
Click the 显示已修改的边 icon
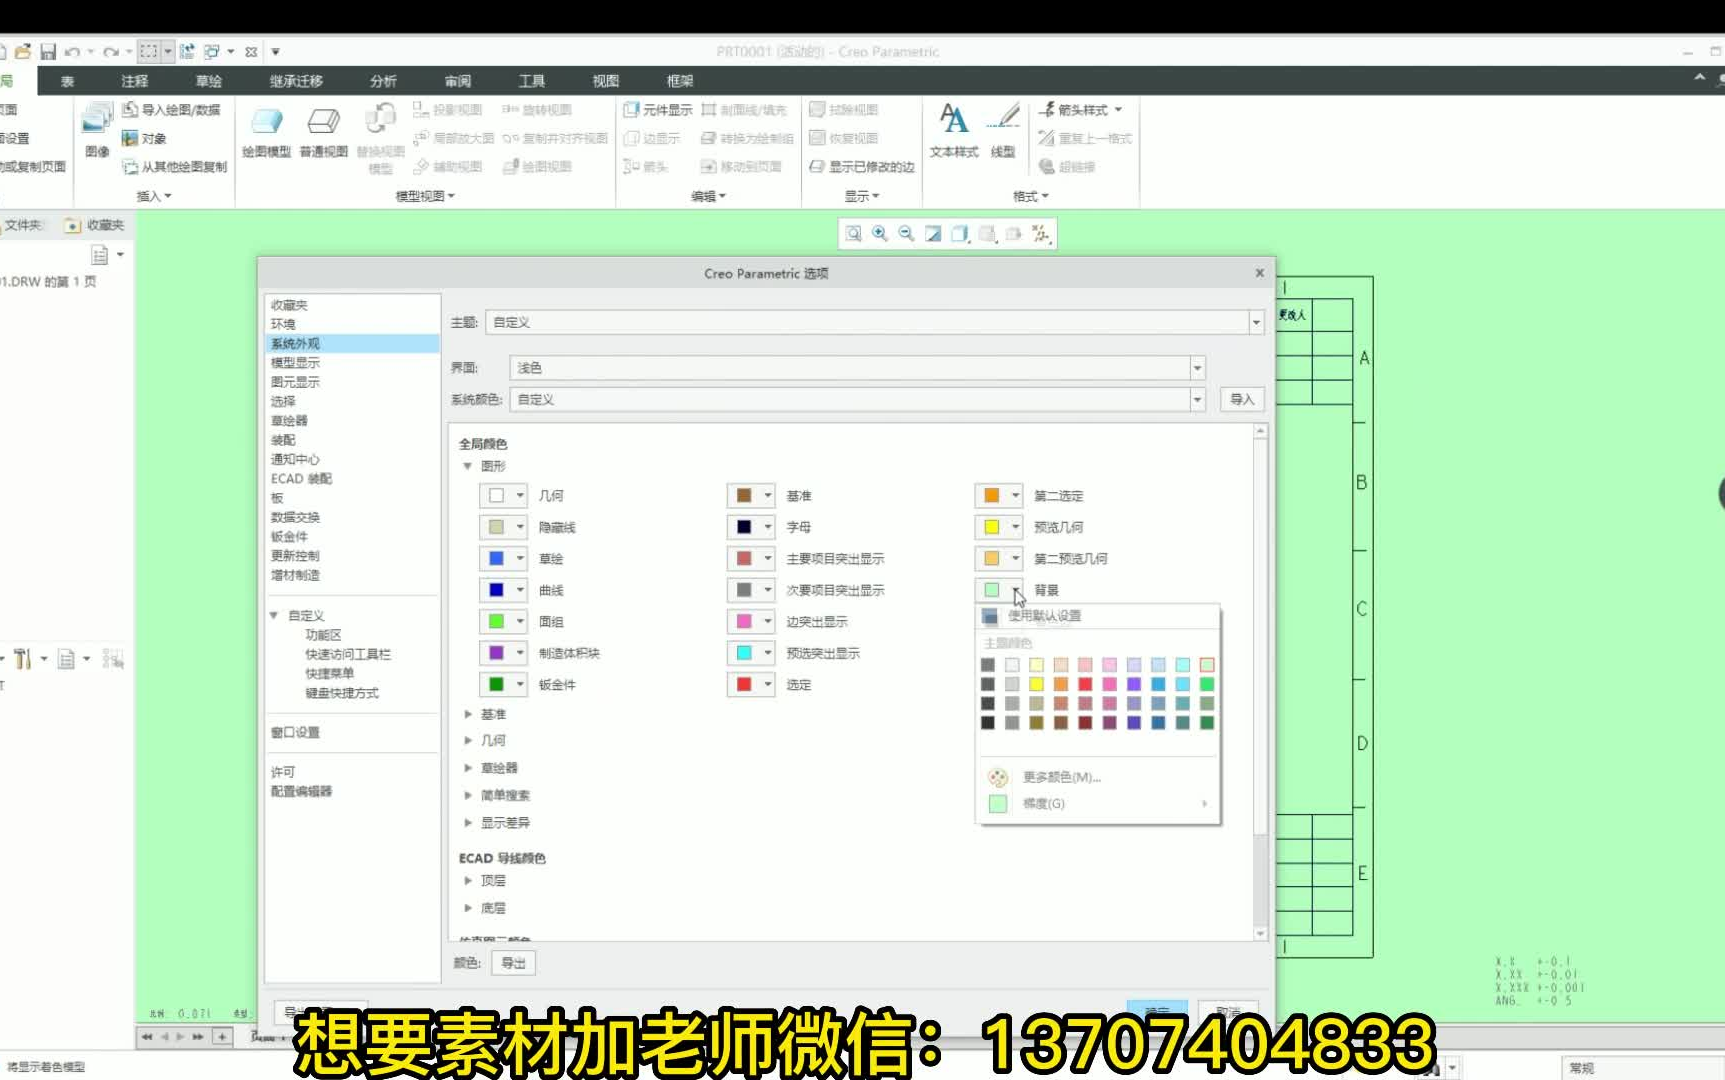pyautogui.click(x=817, y=167)
